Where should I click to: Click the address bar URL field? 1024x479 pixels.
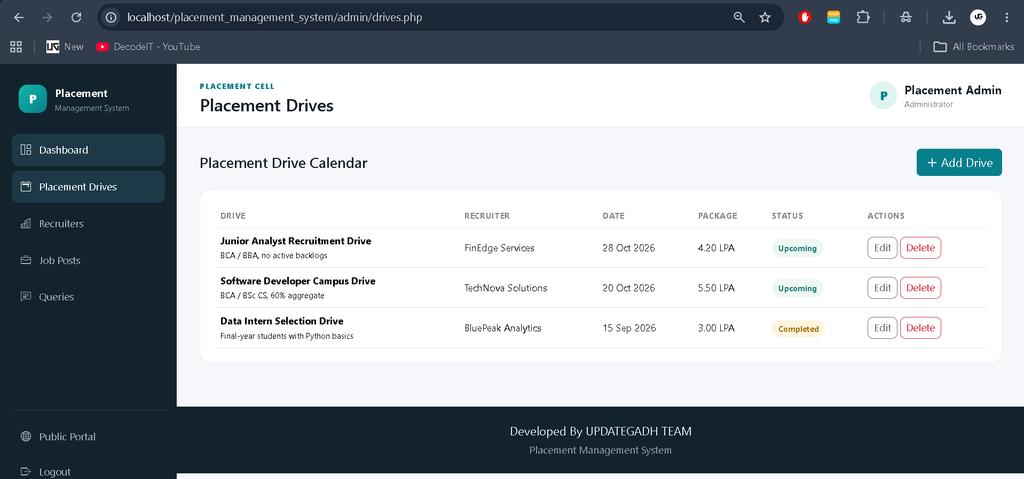point(418,18)
